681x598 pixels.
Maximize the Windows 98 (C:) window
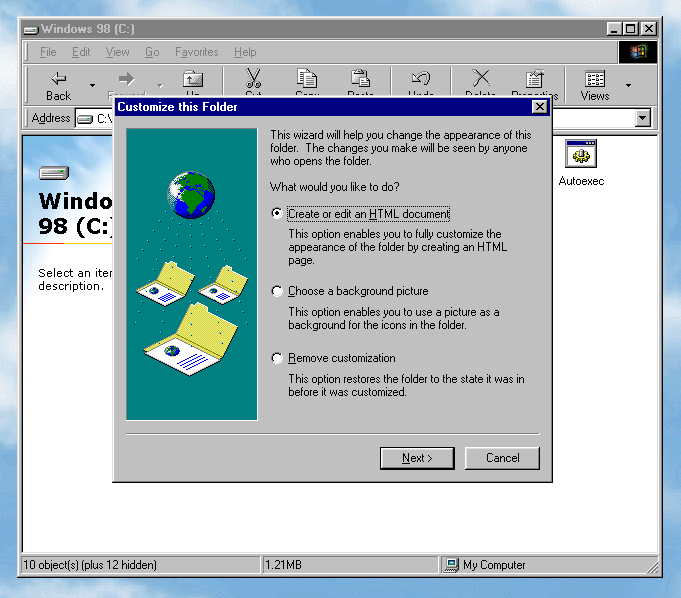(631, 29)
